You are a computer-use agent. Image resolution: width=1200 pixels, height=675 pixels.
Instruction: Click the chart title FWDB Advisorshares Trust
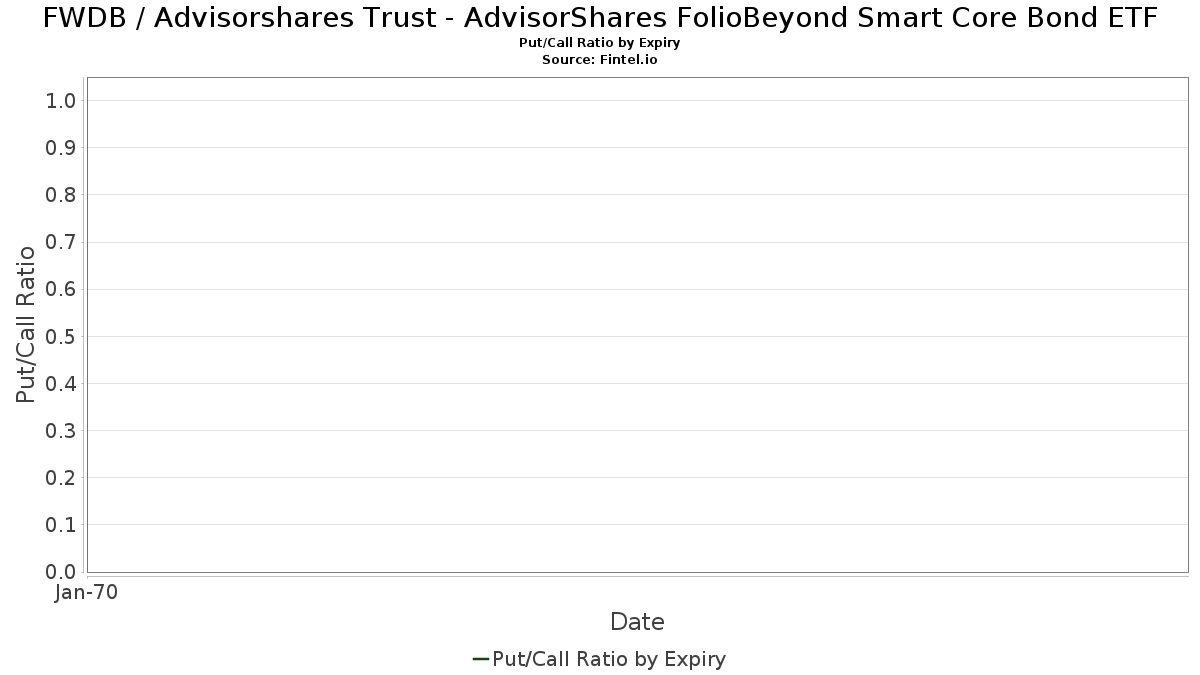[600, 18]
